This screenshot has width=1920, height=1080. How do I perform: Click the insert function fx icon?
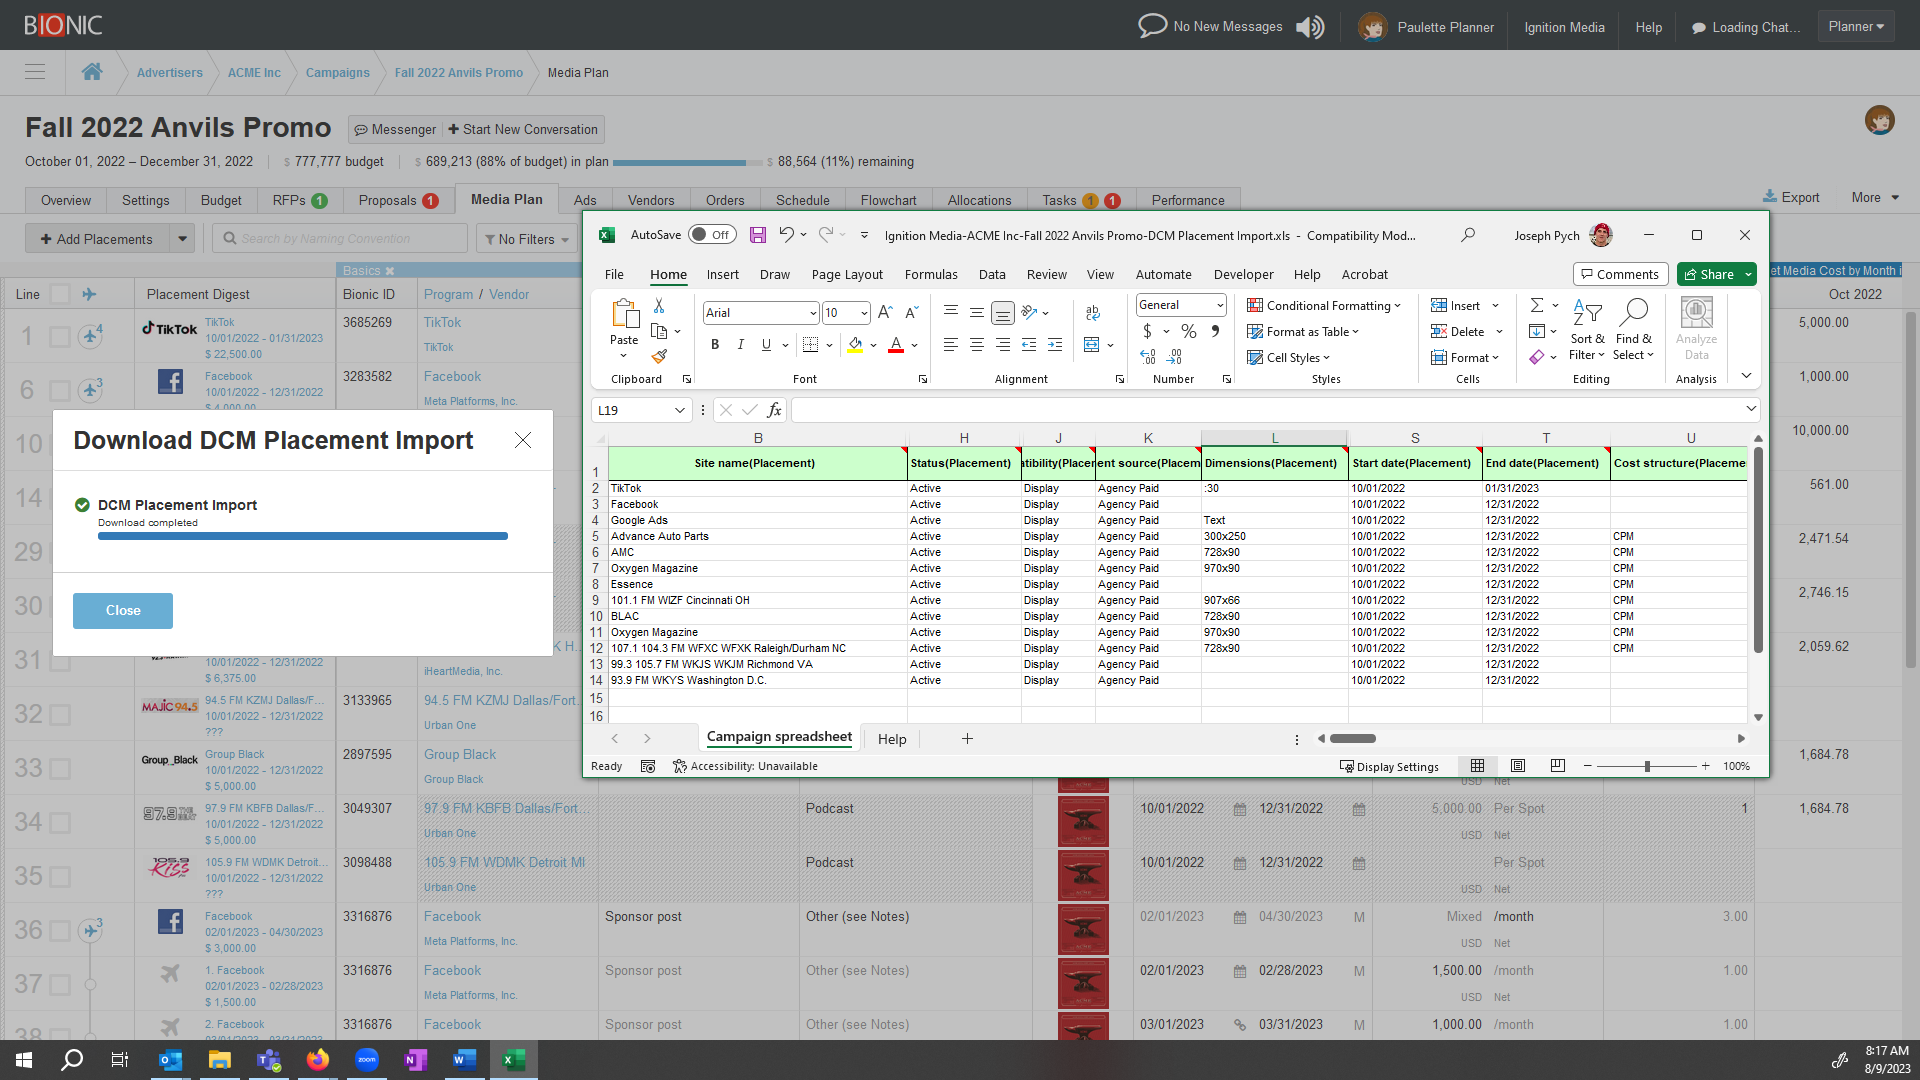pyautogui.click(x=774, y=410)
